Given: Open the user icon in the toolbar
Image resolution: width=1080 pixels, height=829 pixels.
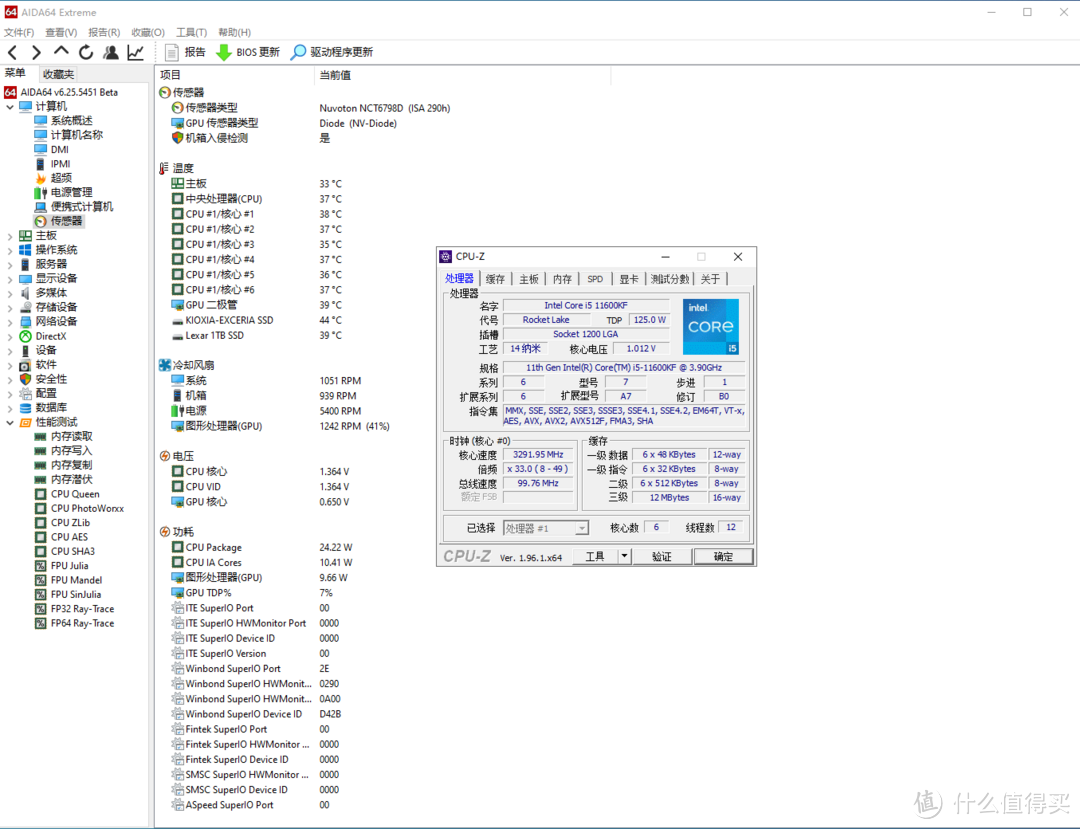Looking at the screenshot, I should pyautogui.click(x=110, y=52).
